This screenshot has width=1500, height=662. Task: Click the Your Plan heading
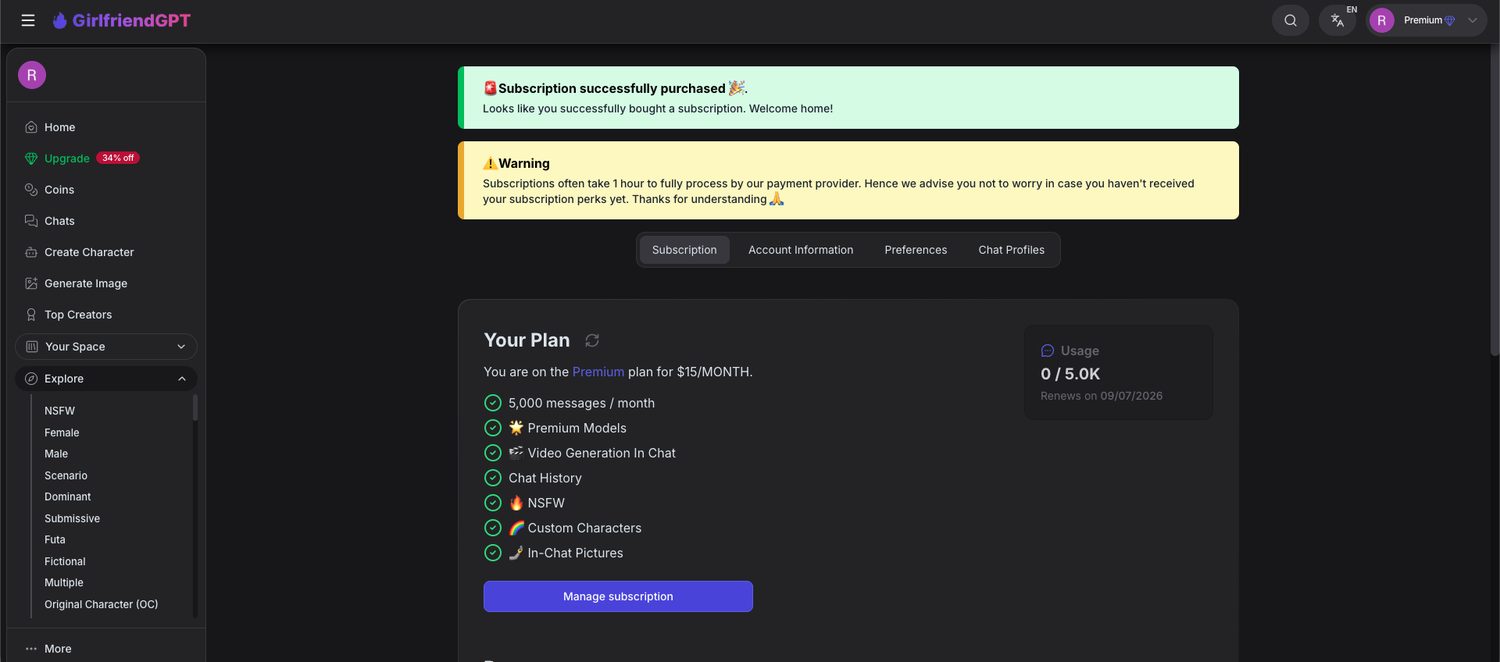point(527,340)
